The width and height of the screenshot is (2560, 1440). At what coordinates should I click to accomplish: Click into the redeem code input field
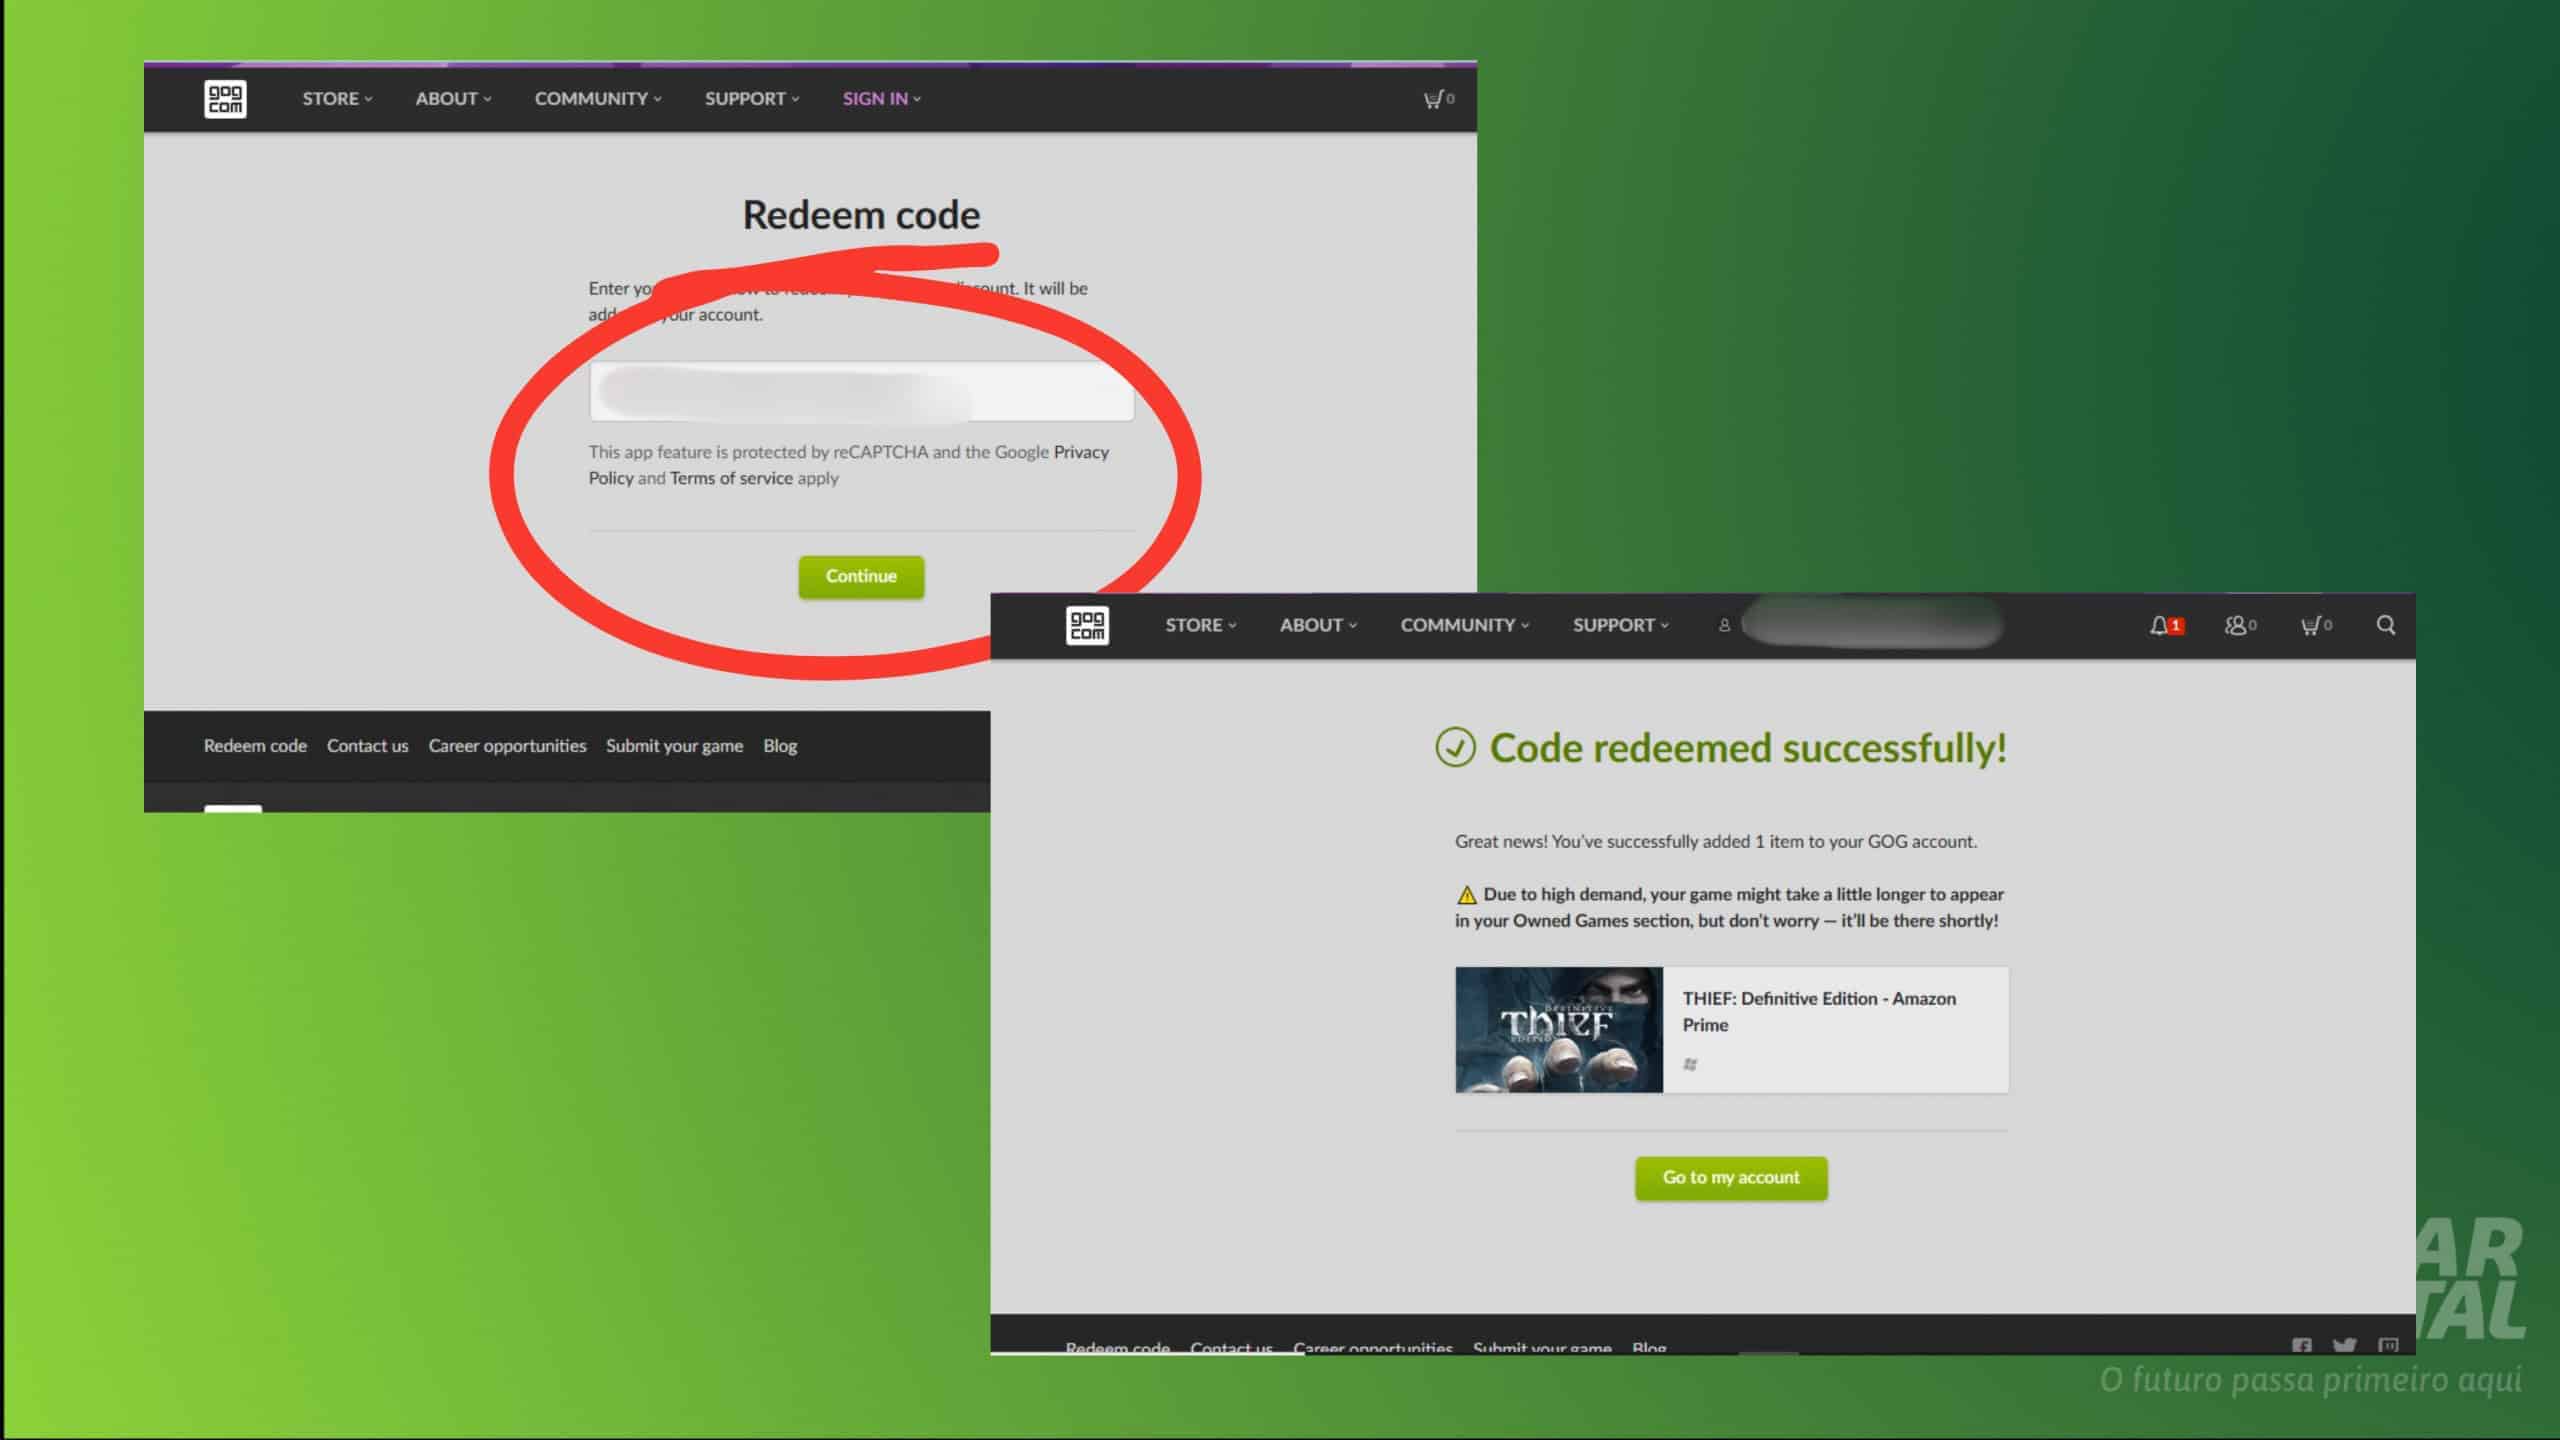point(861,391)
